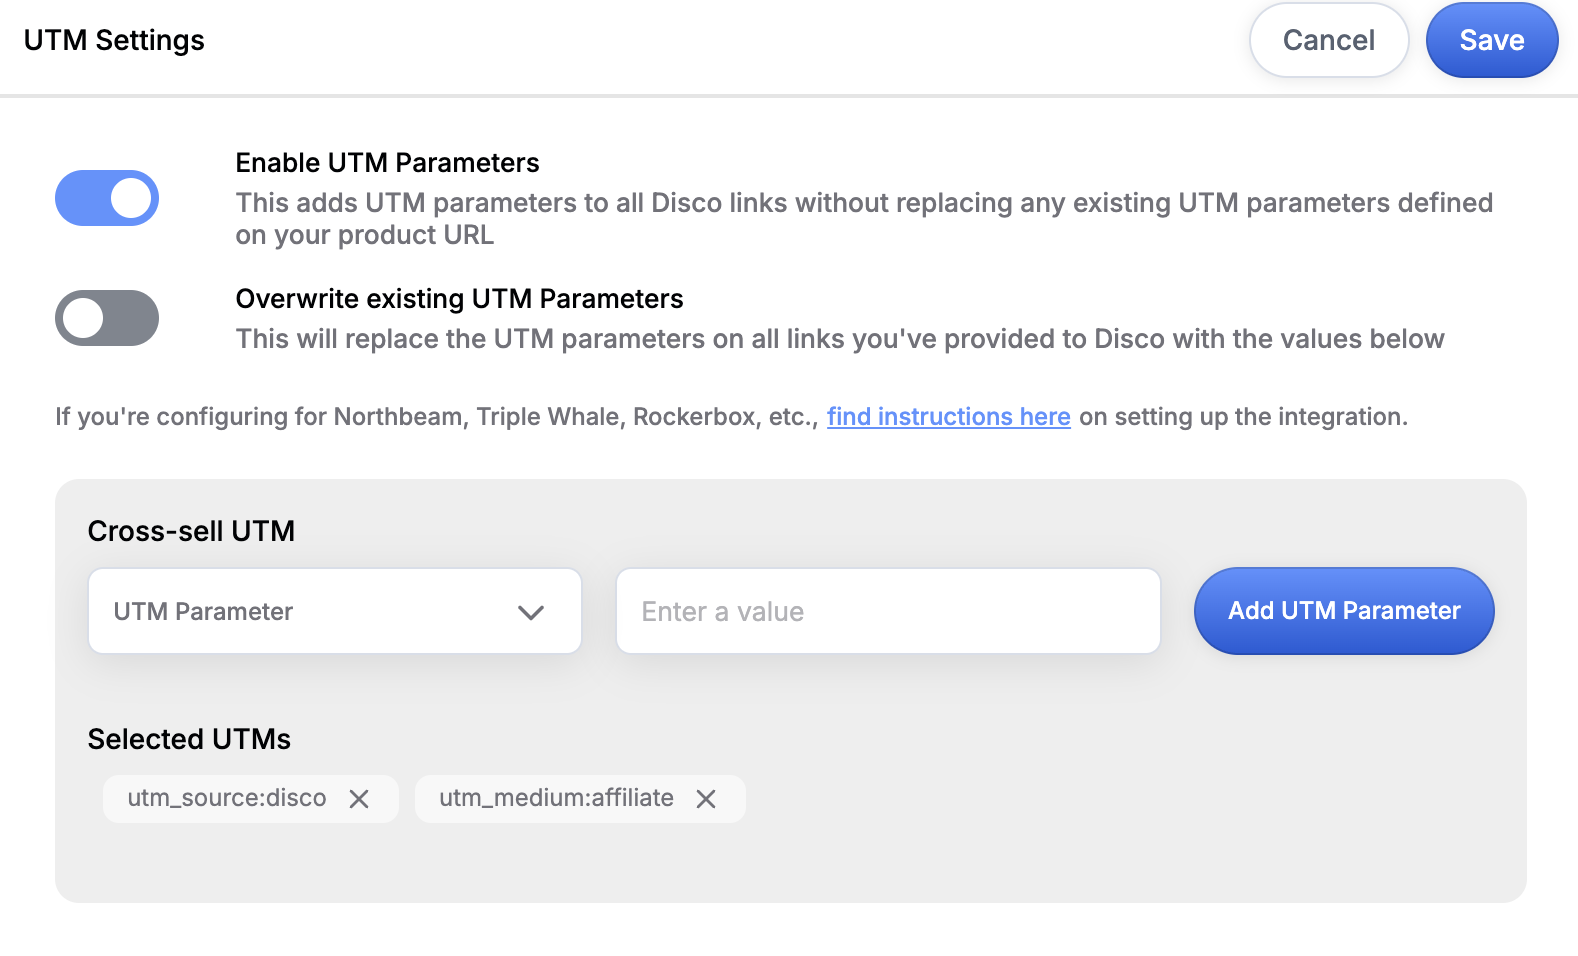
Task: Turn on Overwrite existing UTM Parameters switch
Action: (107, 318)
